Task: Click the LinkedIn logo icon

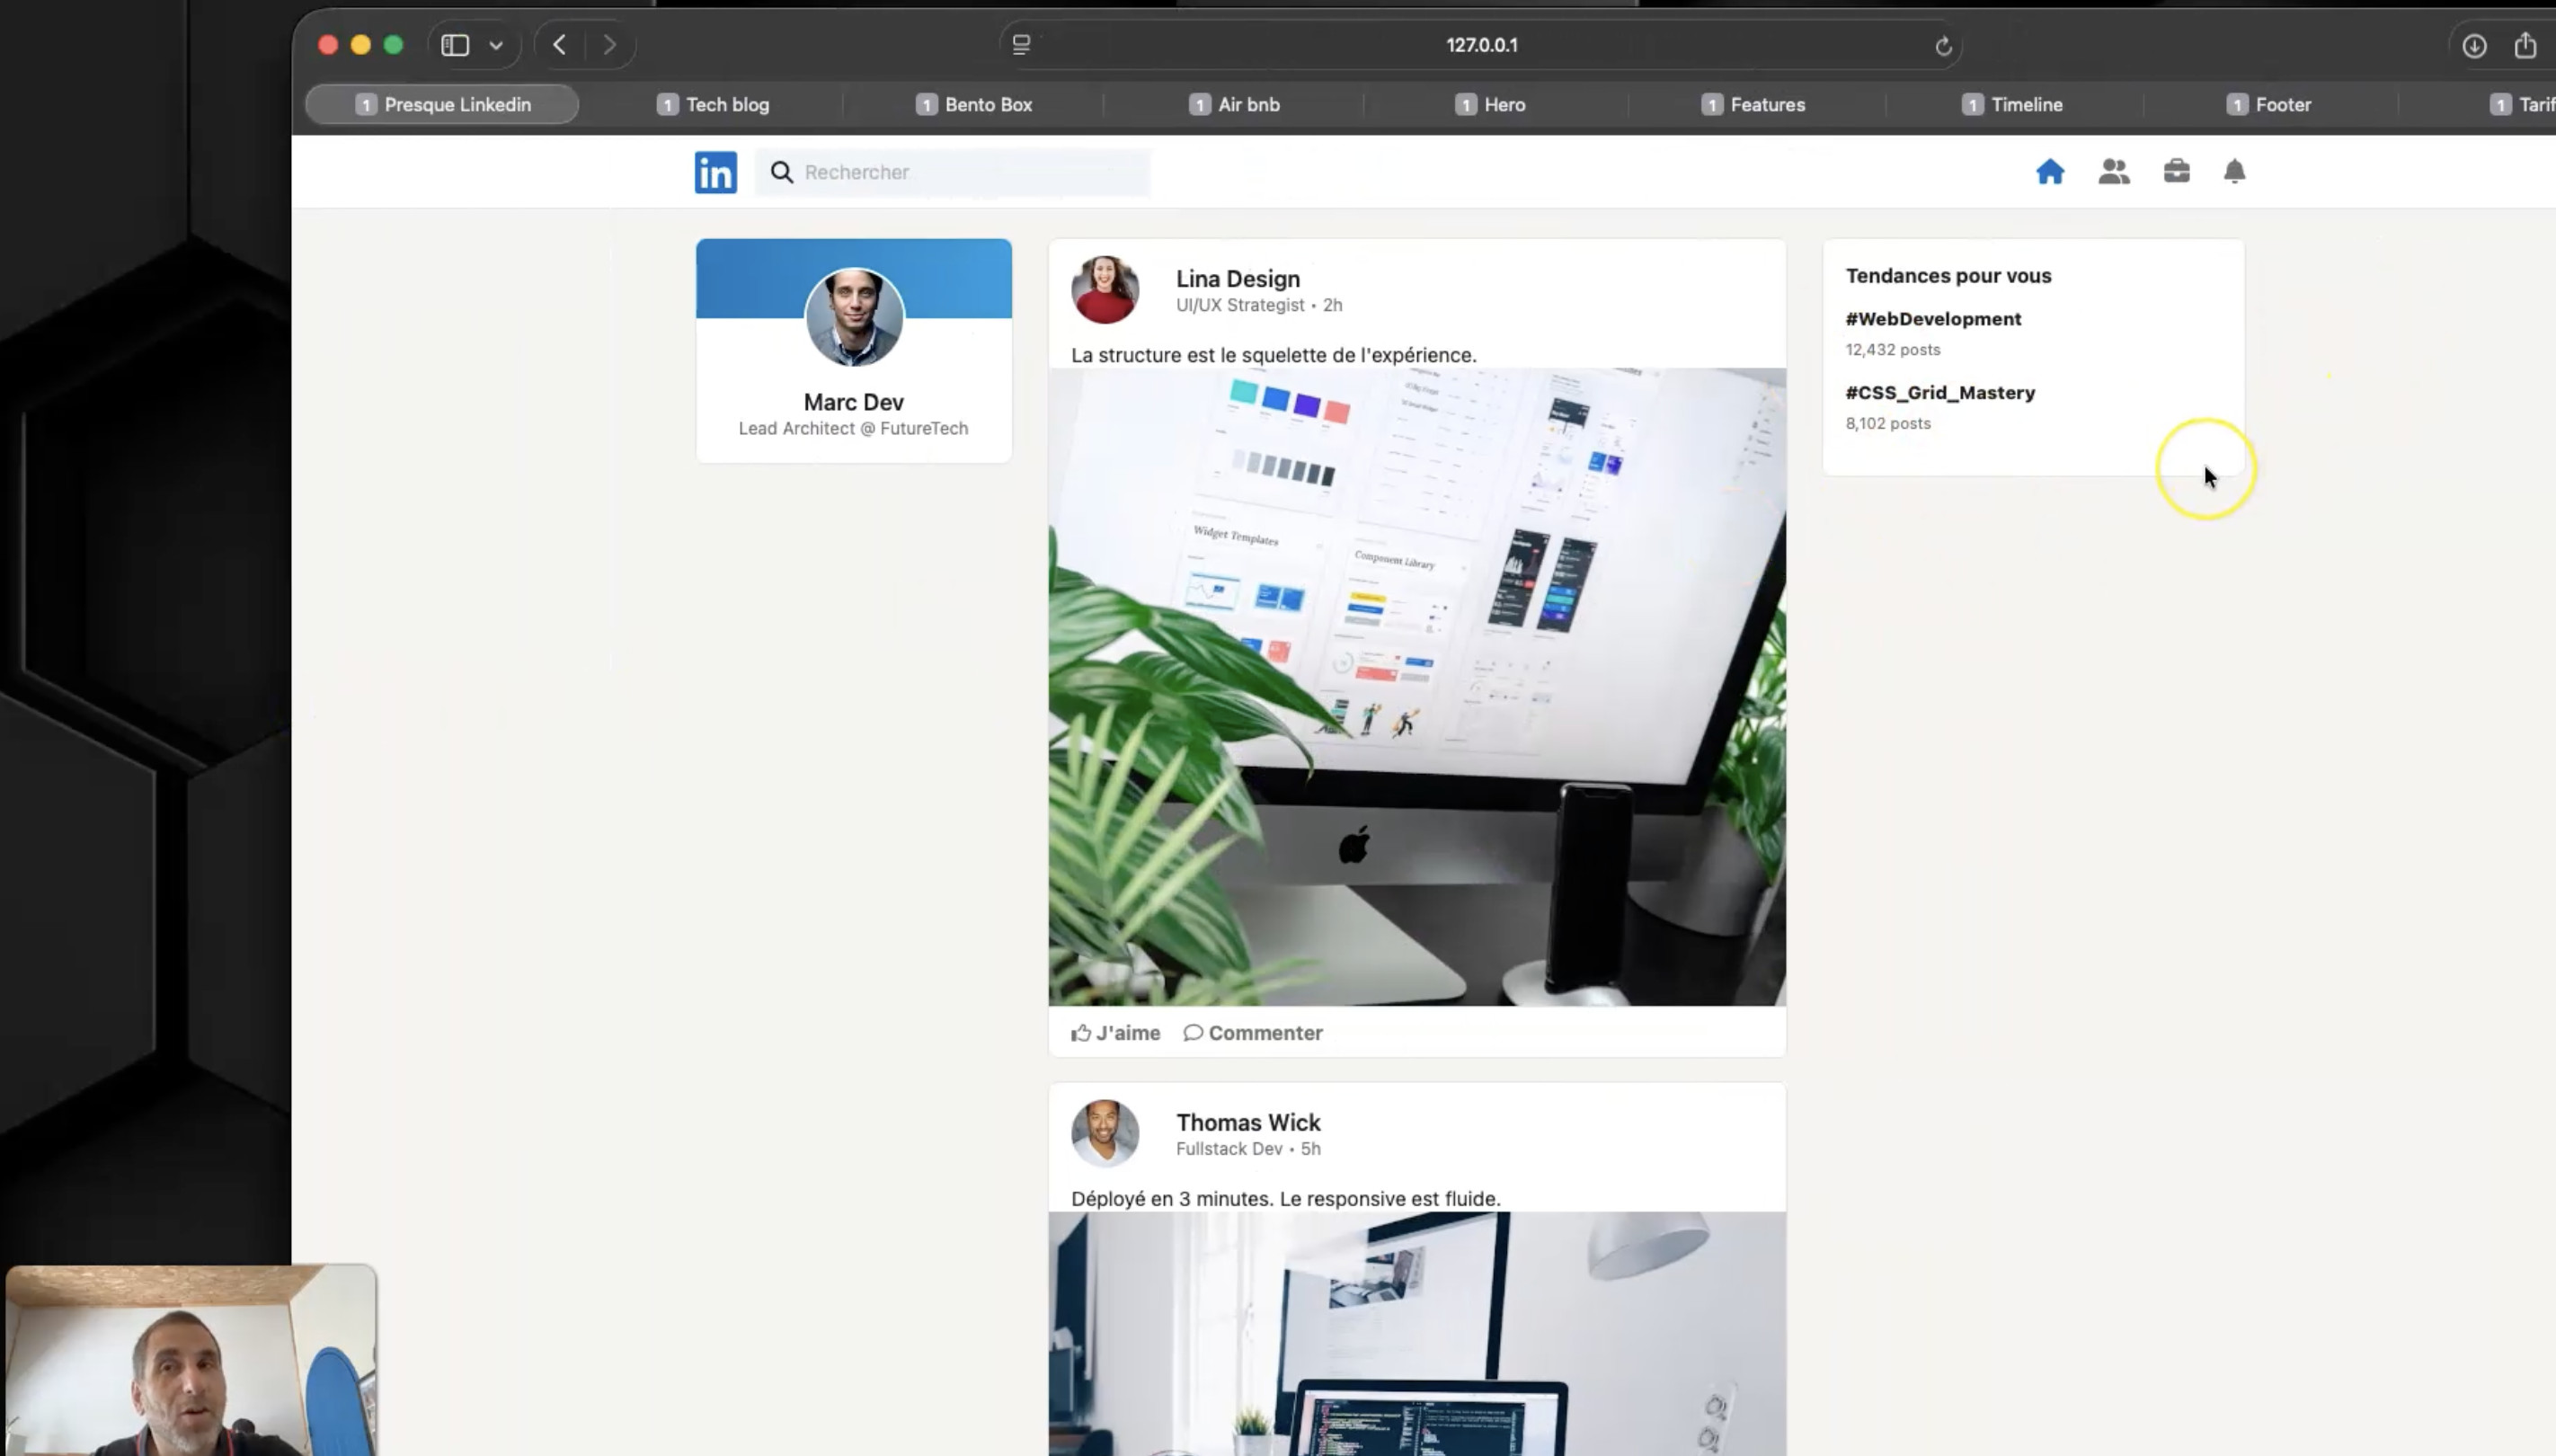Action: pos(715,172)
